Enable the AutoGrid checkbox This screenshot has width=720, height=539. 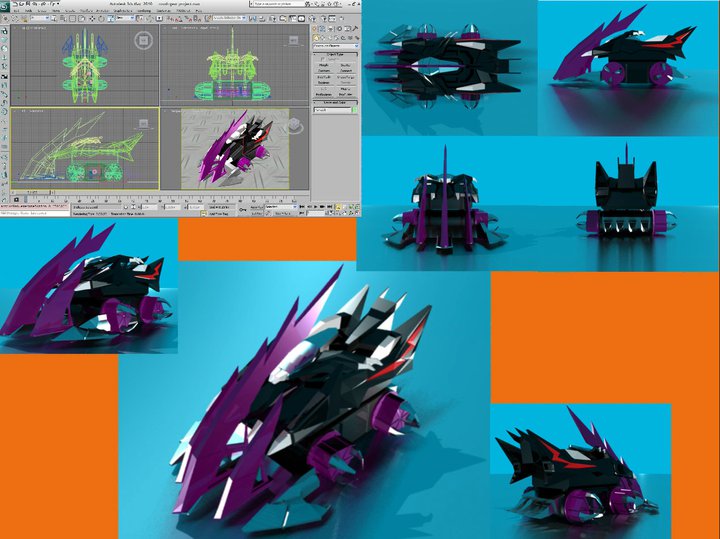pos(322,59)
